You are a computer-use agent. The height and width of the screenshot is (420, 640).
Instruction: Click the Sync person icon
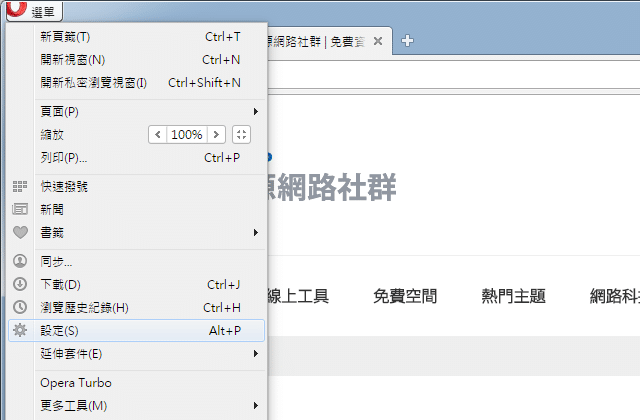(x=19, y=261)
